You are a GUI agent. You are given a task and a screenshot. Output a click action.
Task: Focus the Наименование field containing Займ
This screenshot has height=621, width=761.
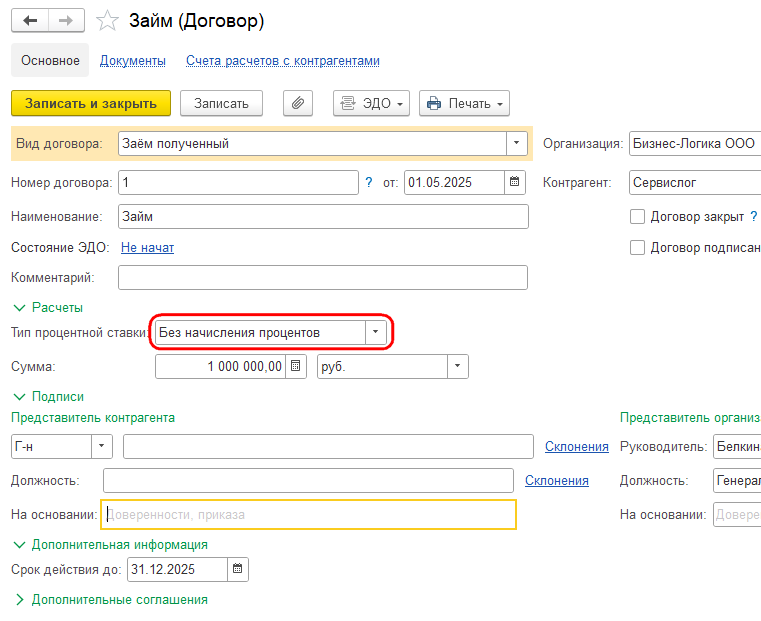[323, 216]
